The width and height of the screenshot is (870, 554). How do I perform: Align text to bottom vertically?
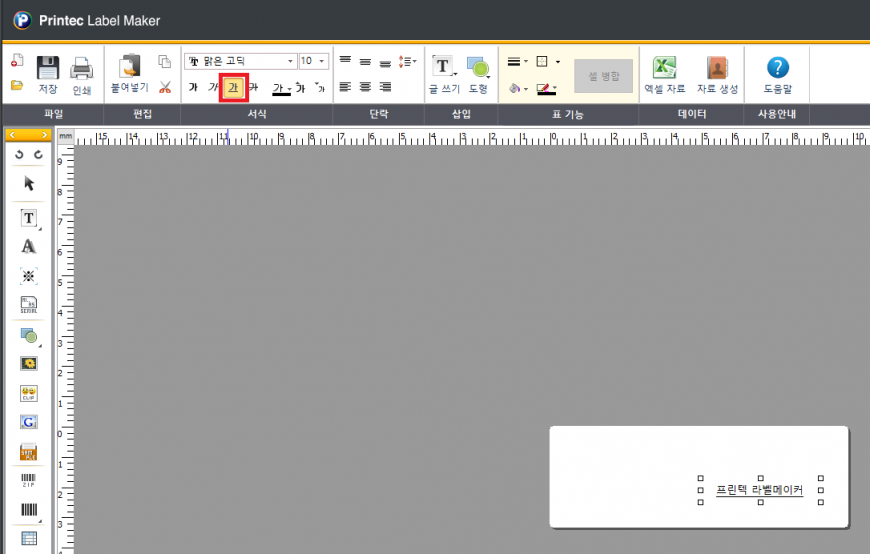385,62
